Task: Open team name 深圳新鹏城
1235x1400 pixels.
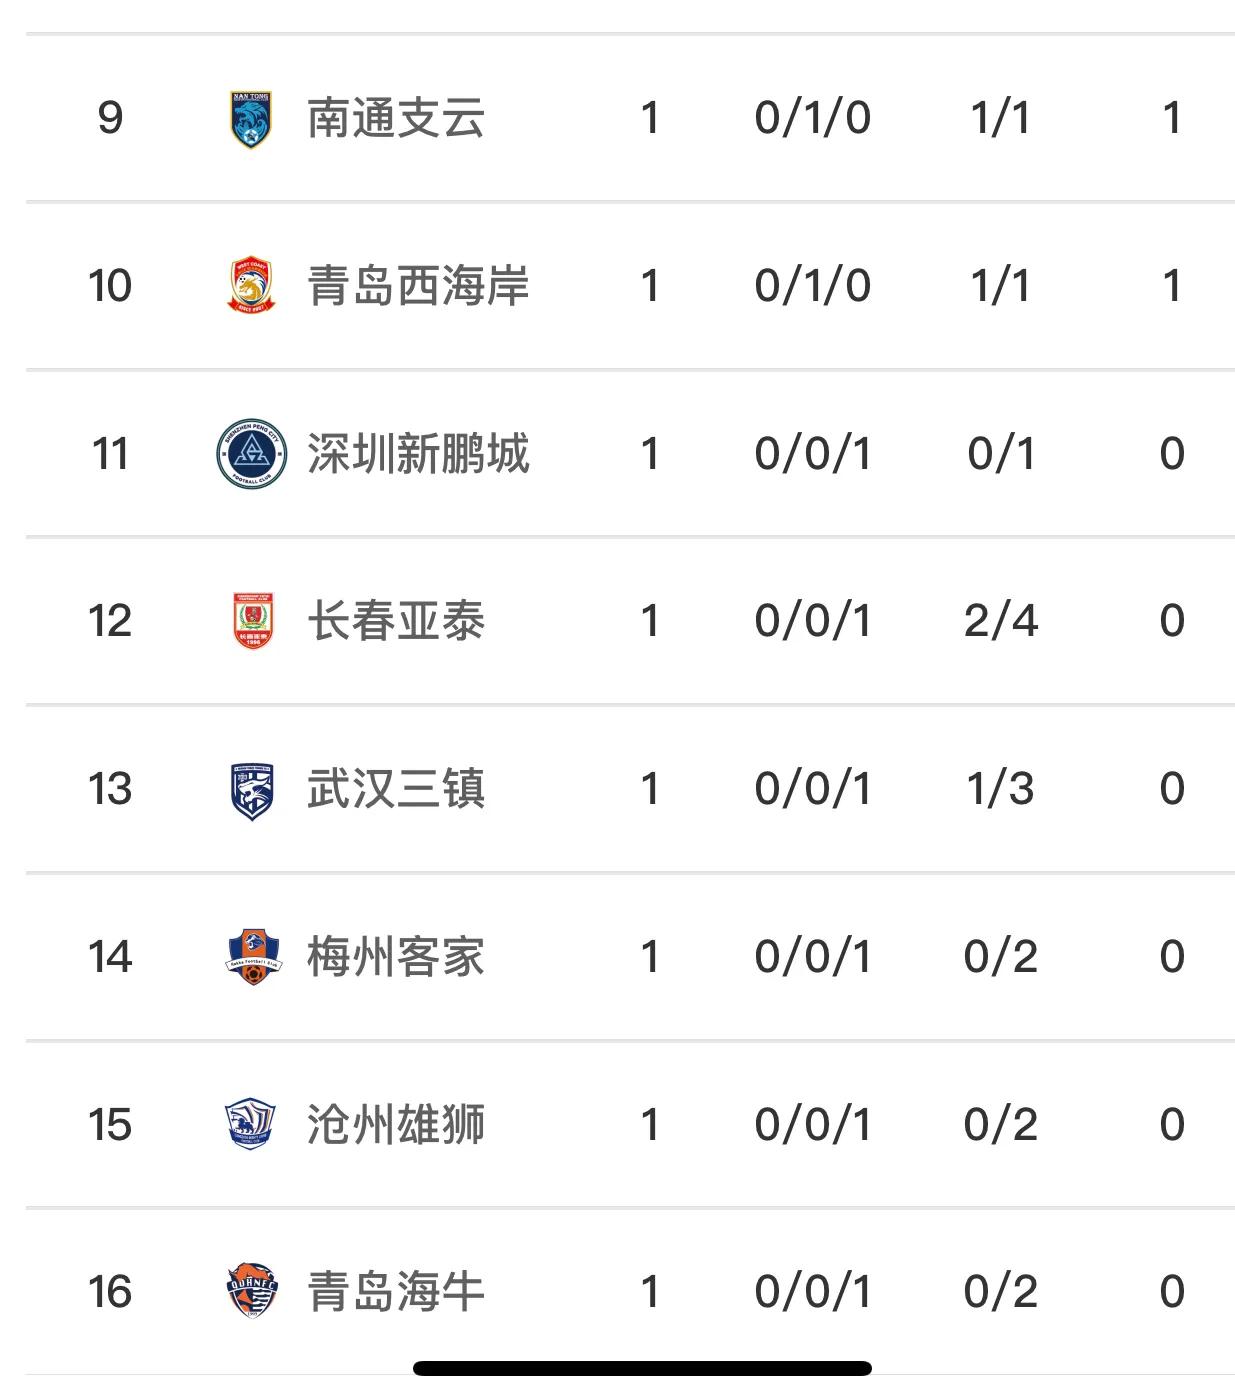Action: point(418,454)
